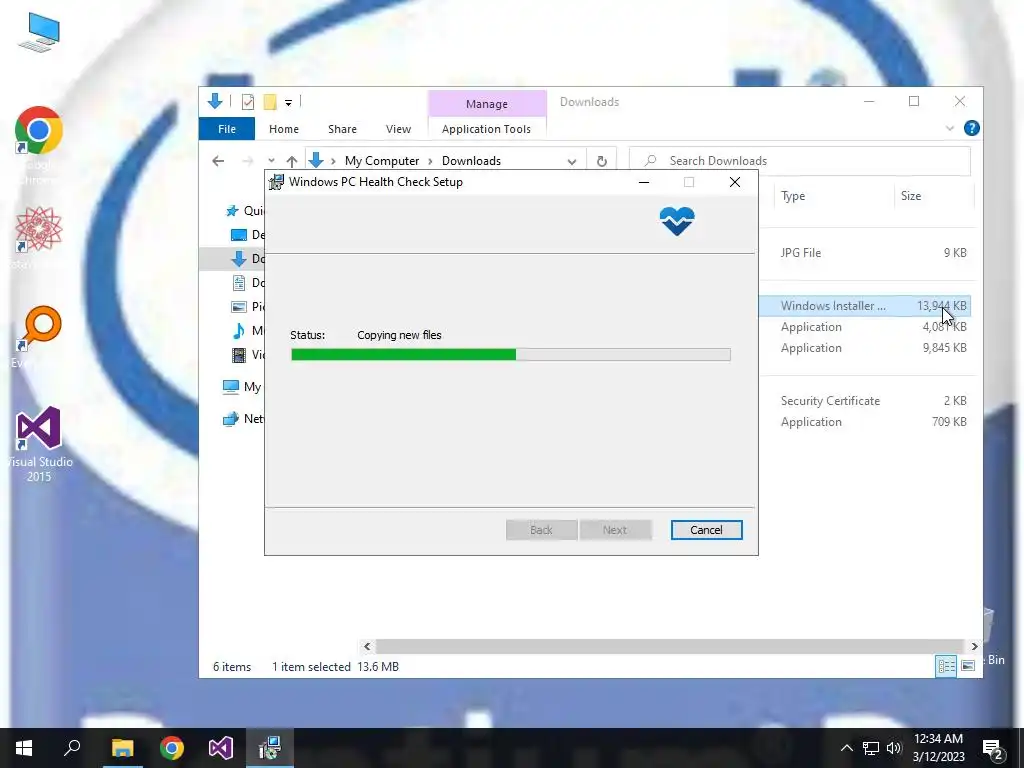Switch to large icons view layout

tap(968, 665)
